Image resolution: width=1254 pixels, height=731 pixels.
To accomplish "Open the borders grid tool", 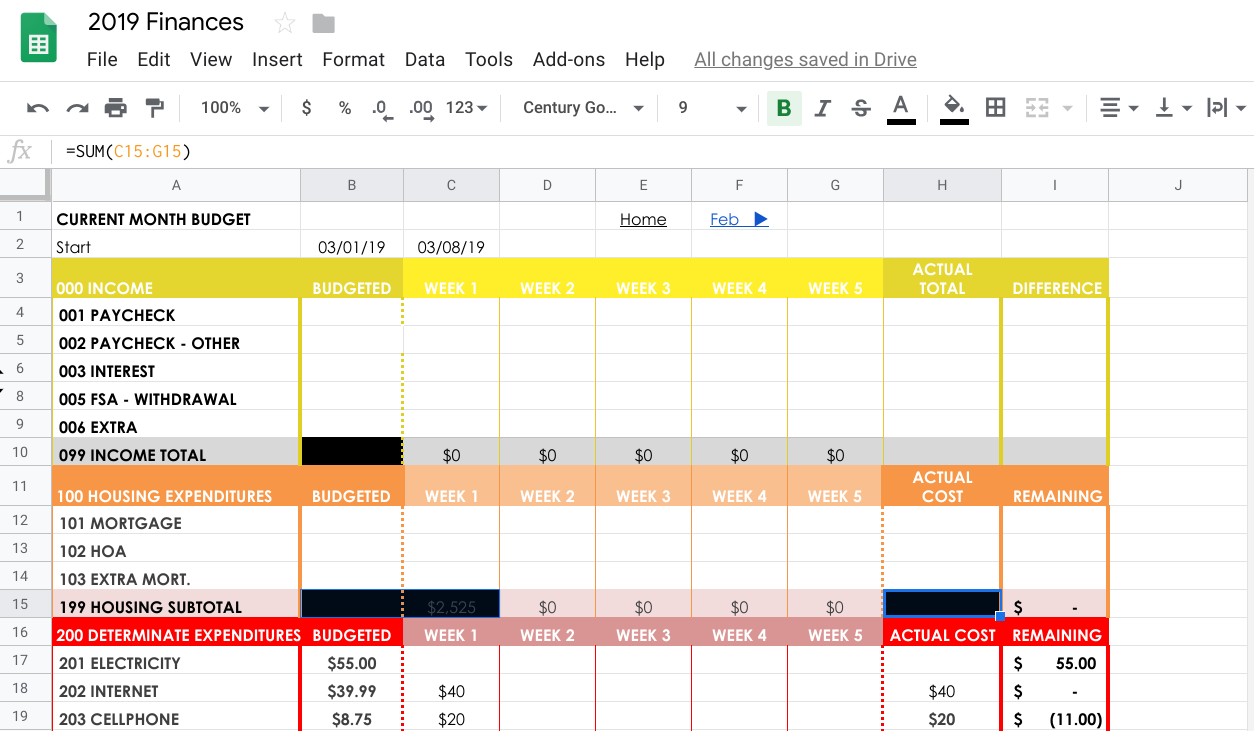I will click(995, 108).
